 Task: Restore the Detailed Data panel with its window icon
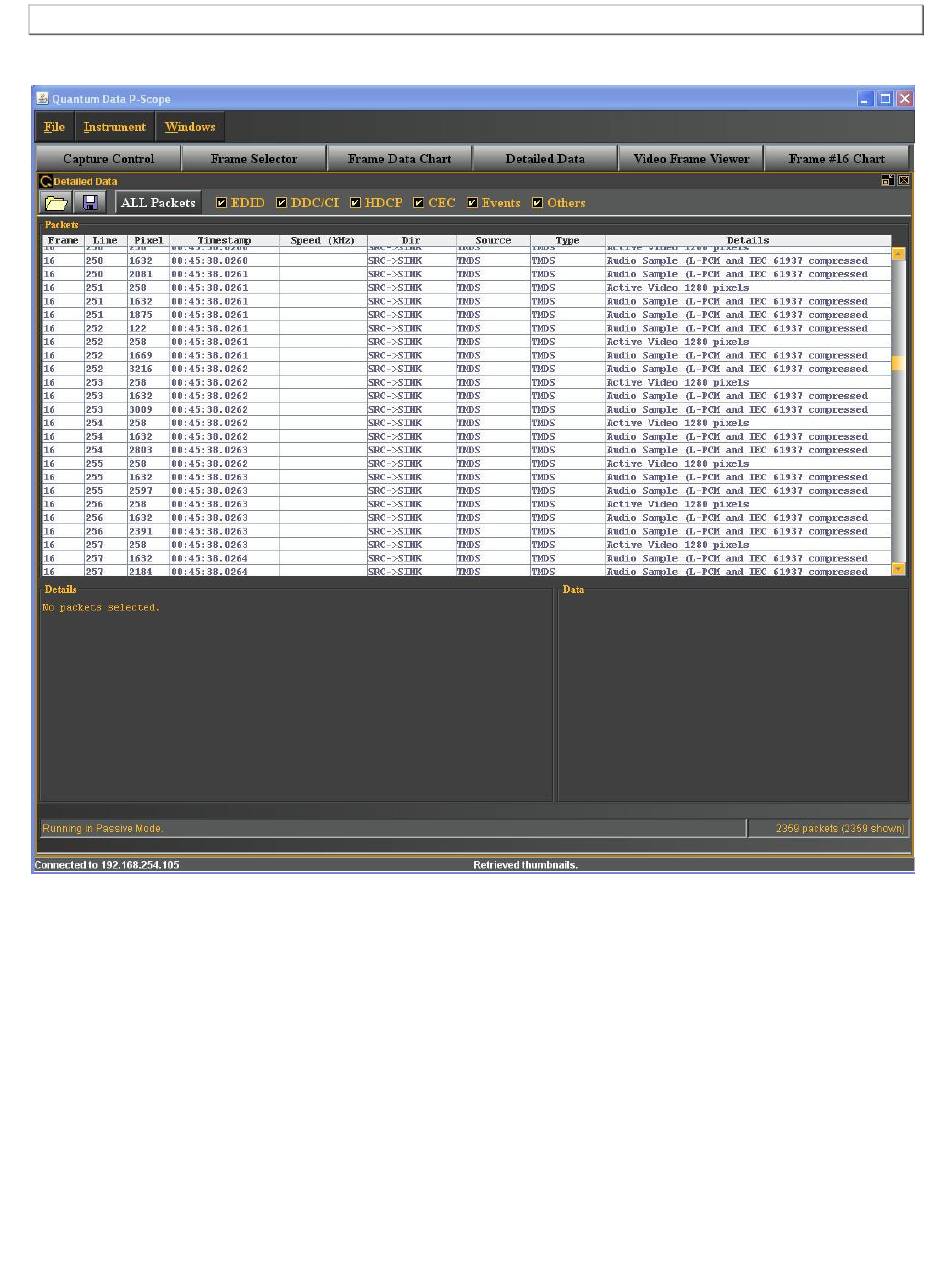[x=887, y=180]
